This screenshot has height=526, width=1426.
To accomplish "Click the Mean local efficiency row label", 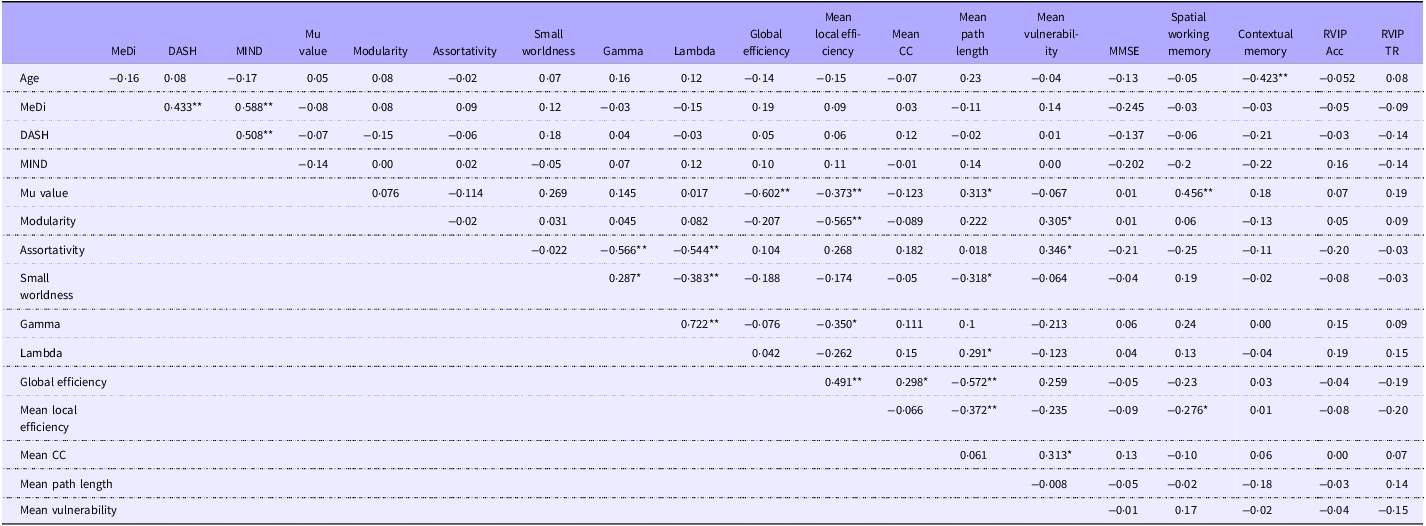I will click(48, 418).
